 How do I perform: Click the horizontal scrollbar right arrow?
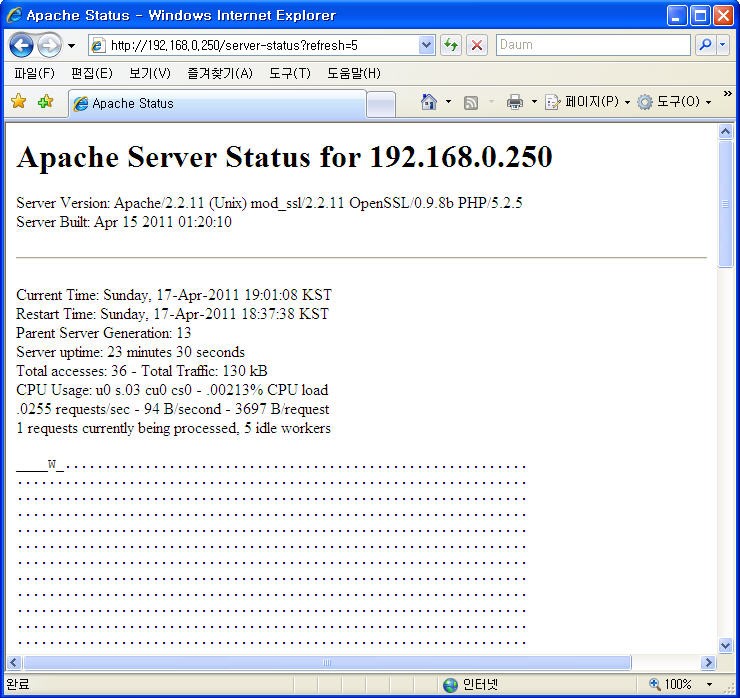(x=708, y=663)
